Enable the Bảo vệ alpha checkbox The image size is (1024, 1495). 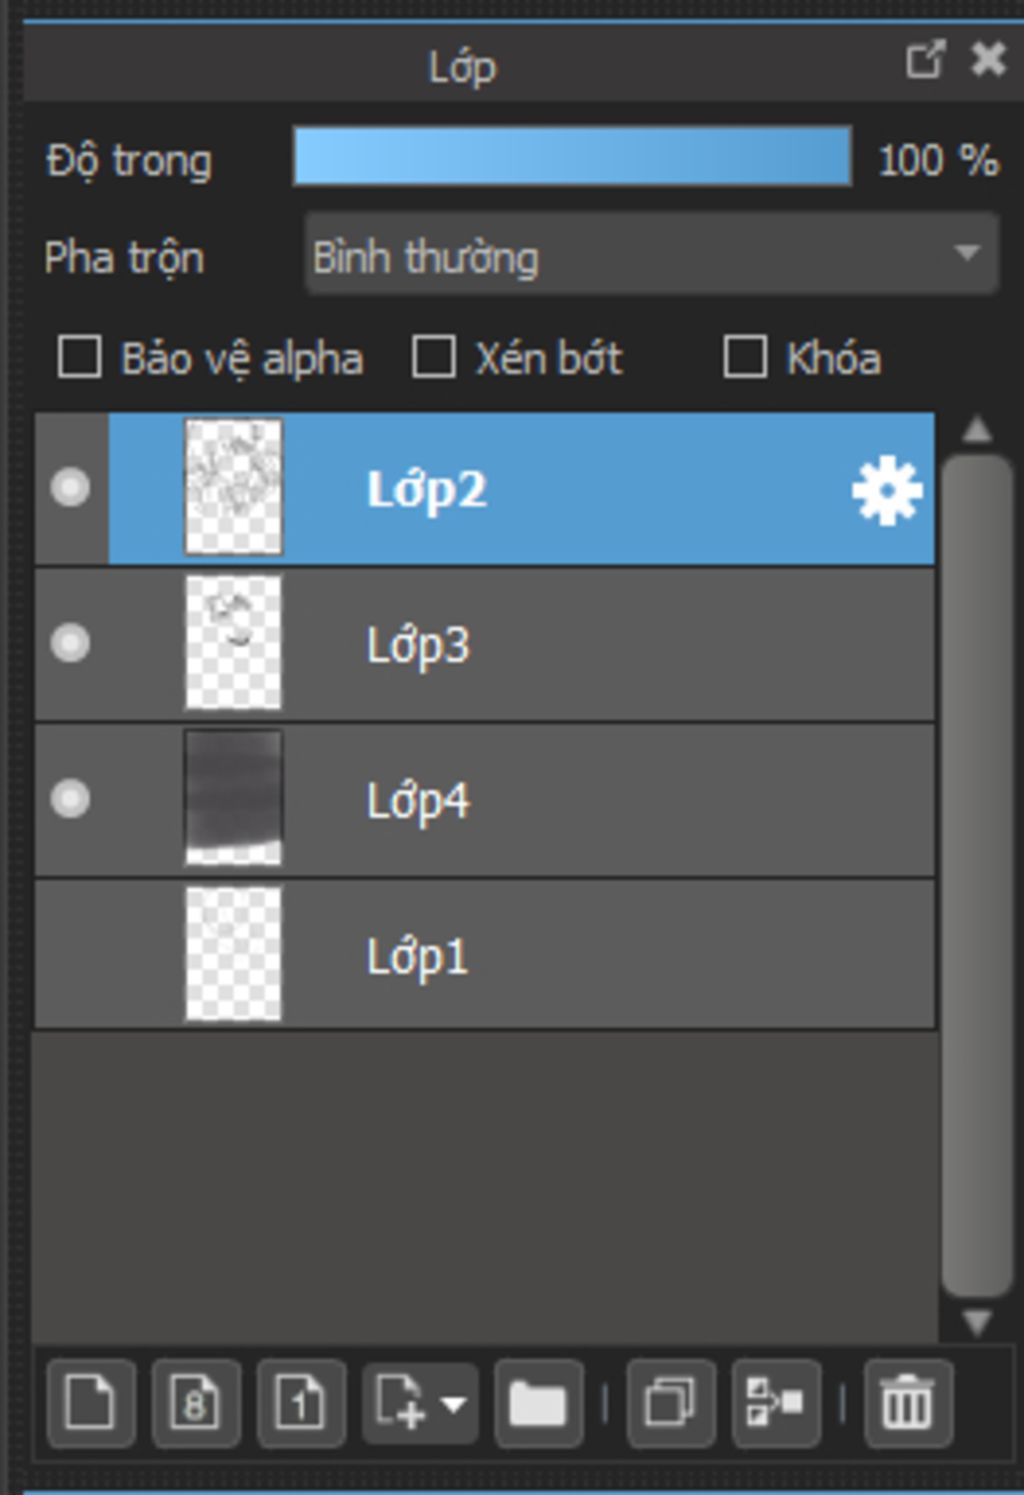pos(79,357)
